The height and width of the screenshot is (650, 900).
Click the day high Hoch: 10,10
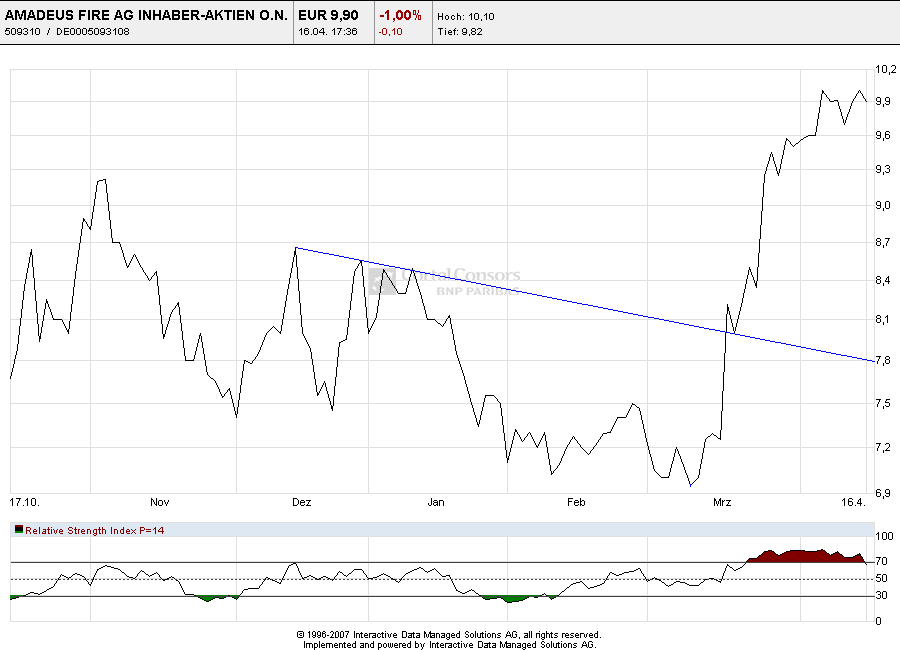point(465,17)
